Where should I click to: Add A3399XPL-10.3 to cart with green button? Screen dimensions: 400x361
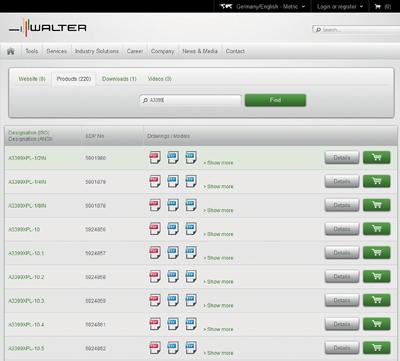tap(377, 300)
